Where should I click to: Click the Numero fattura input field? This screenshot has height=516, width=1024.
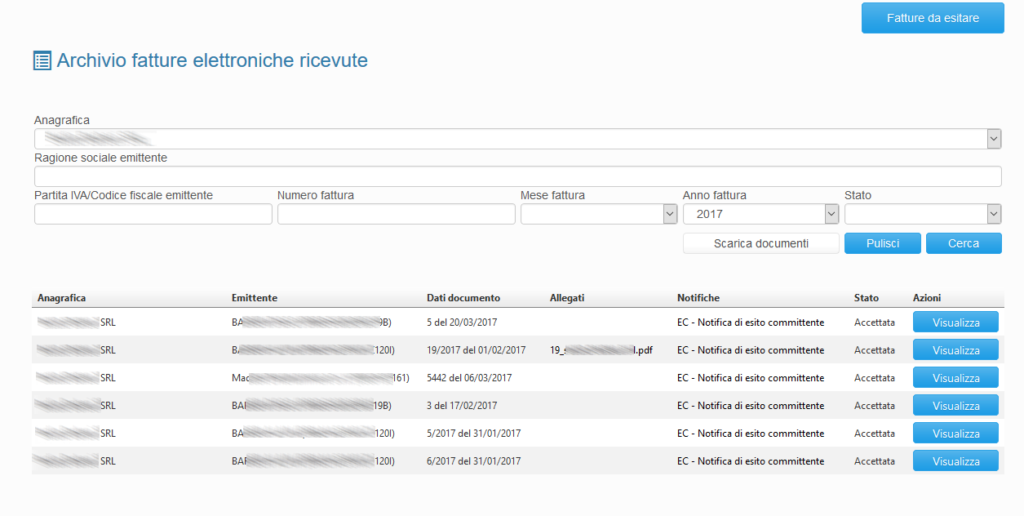(396, 214)
